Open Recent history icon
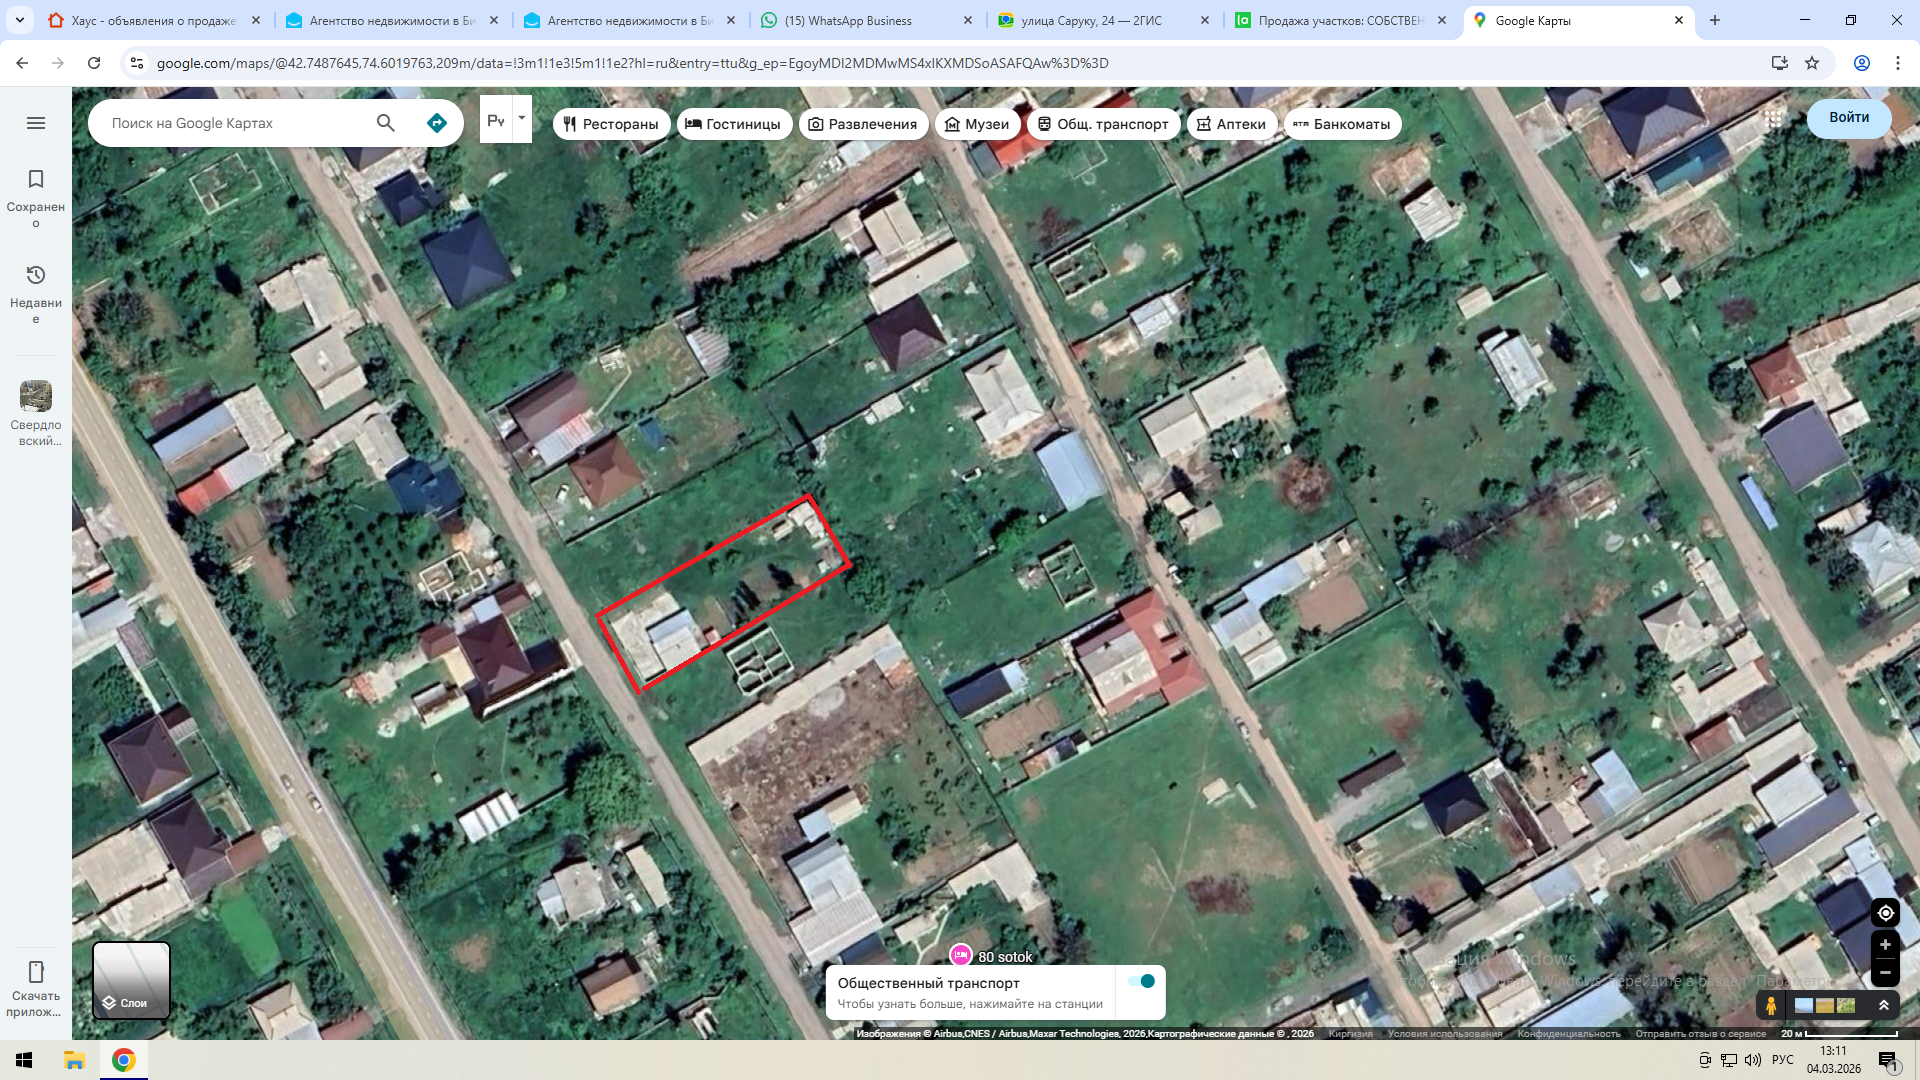The width and height of the screenshot is (1920, 1080). click(x=36, y=275)
